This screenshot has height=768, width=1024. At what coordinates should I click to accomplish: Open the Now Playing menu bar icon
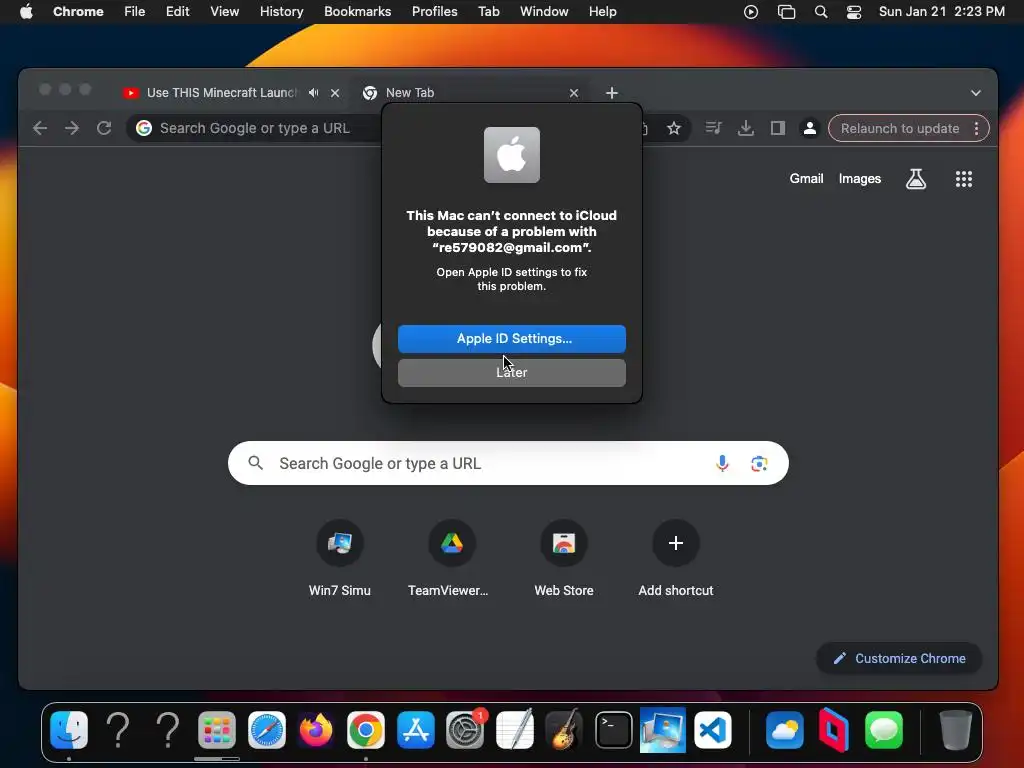pyautogui.click(x=750, y=12)
